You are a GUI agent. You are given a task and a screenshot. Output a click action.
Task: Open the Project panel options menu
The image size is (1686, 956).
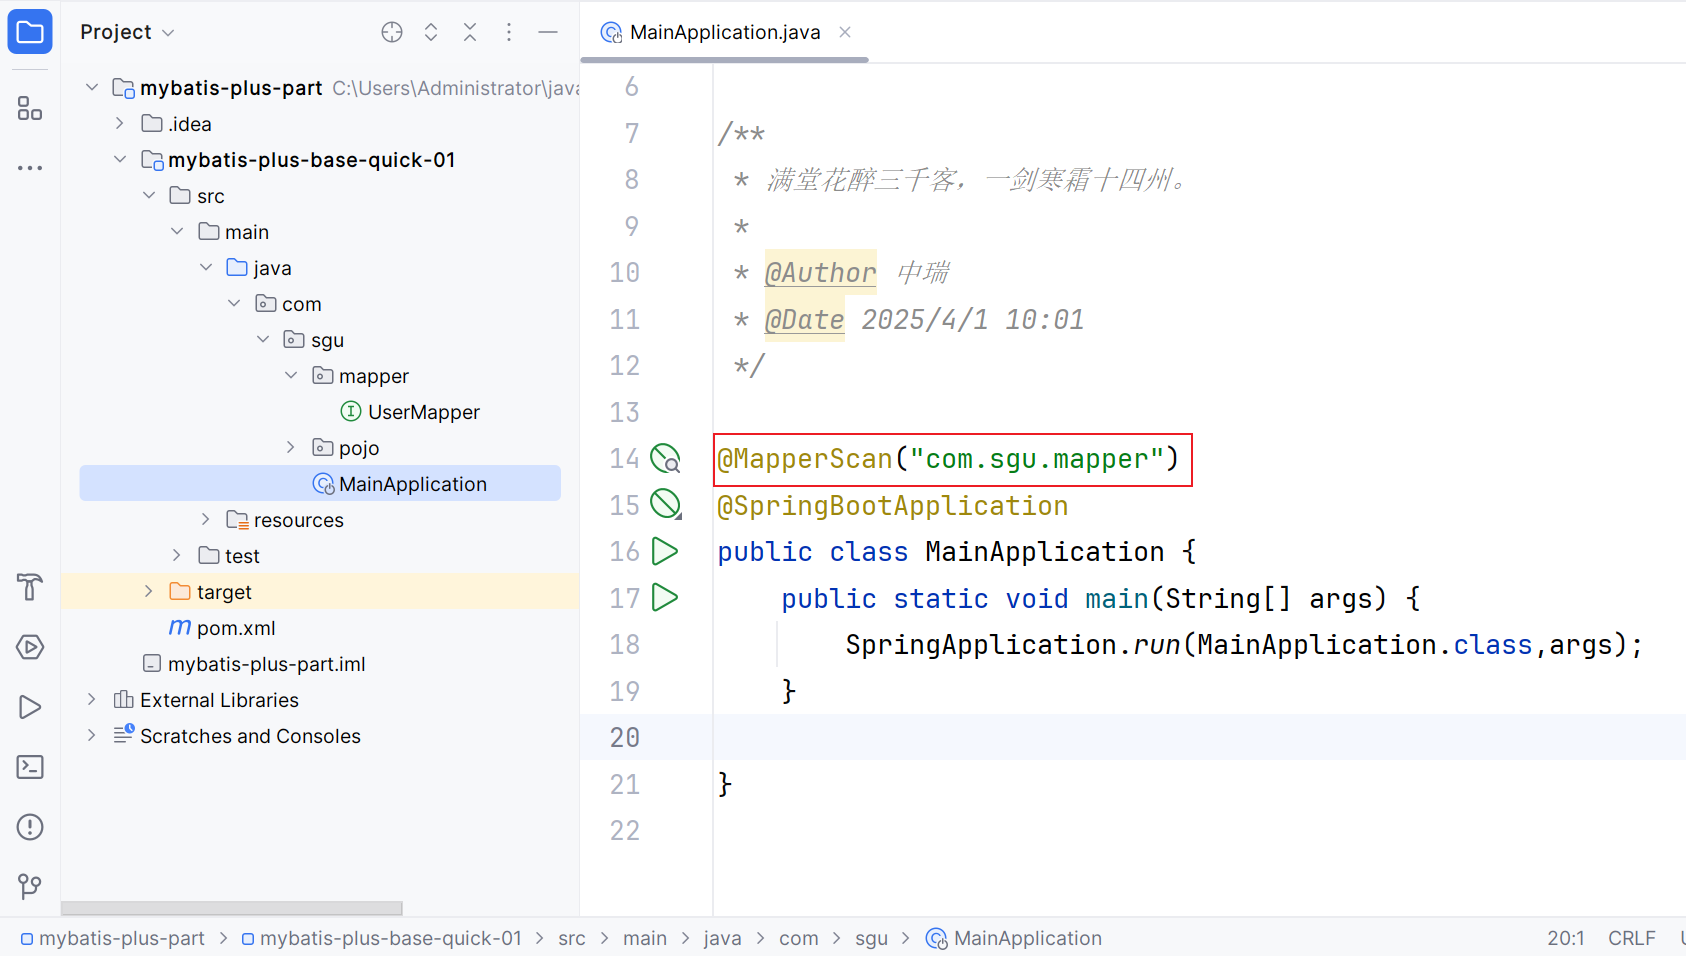[x=509, y=32]
